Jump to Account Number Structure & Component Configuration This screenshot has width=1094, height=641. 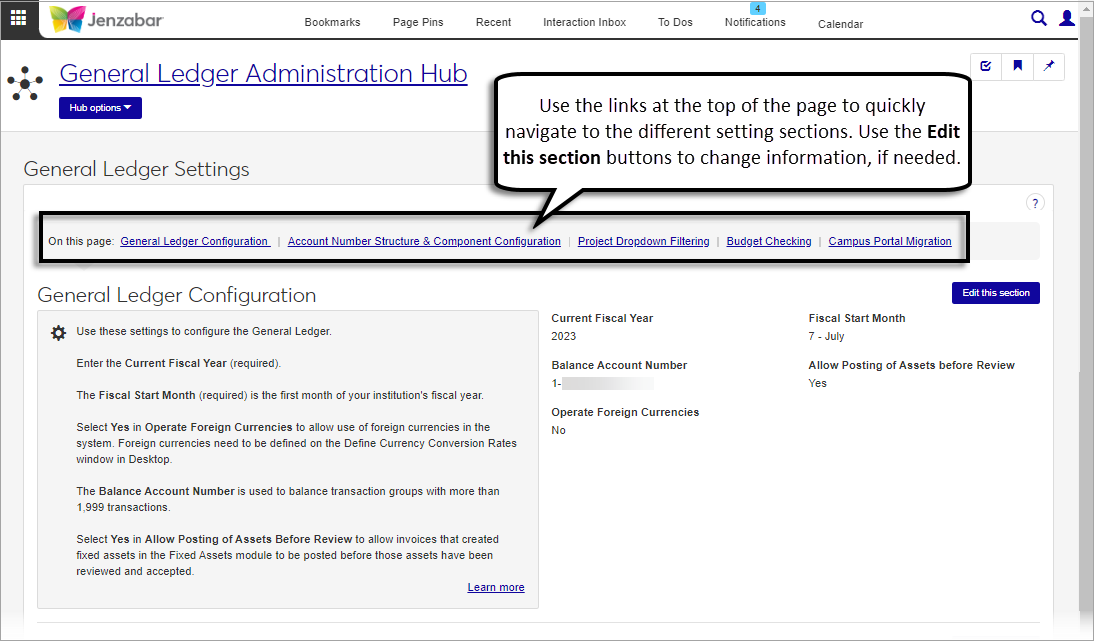coord(424,241)
